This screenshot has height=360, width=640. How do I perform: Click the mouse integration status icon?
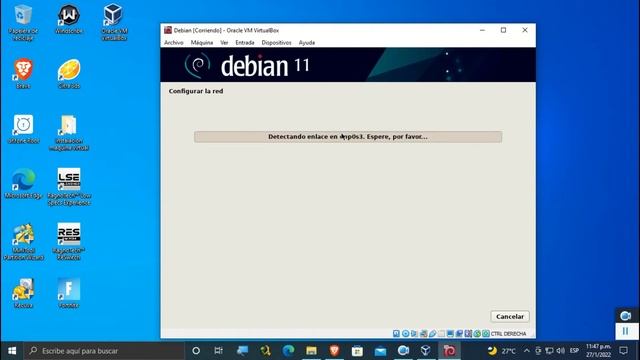[477, 333]
